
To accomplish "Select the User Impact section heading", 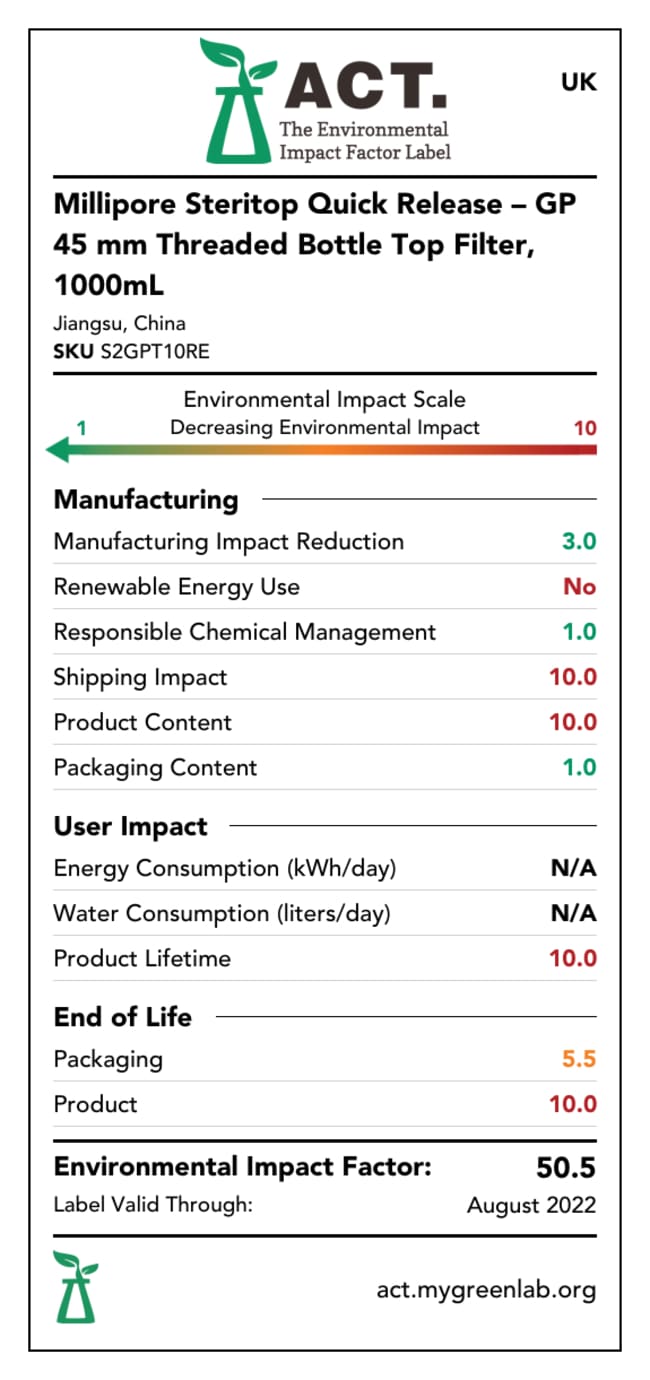I will coord(131,826).
